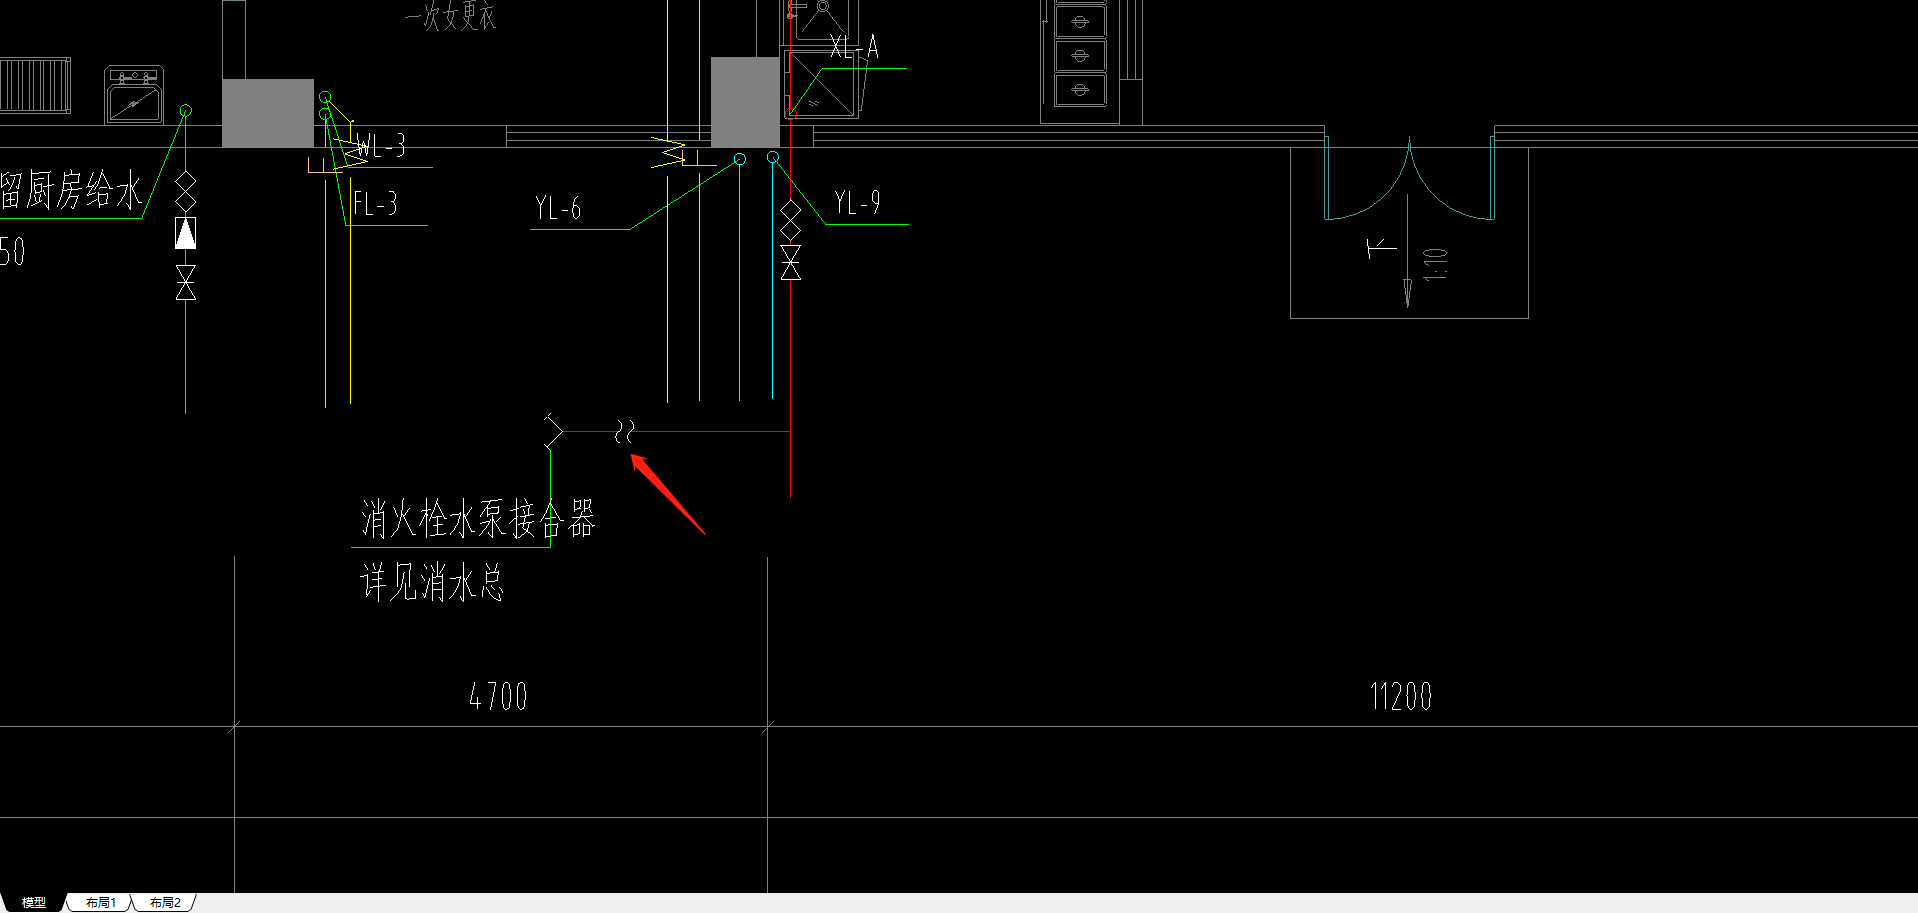Select the 4700 dimension value

coord(498,696)
